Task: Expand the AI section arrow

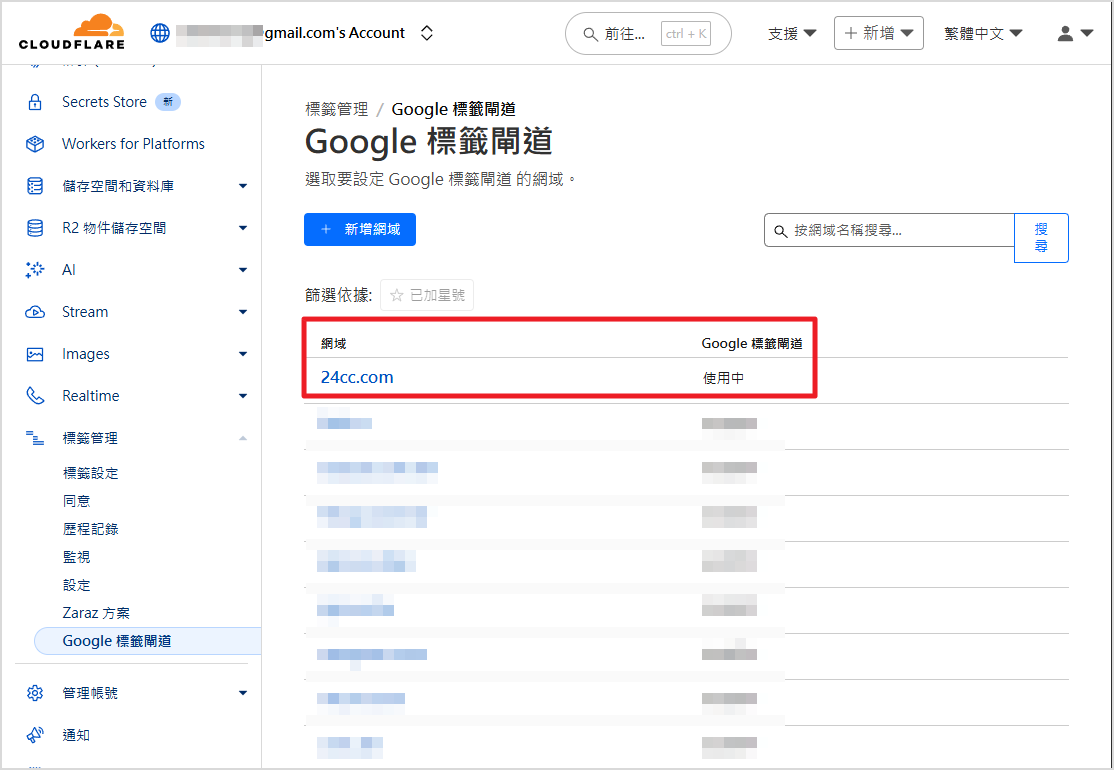Action: tap(243, 270)
